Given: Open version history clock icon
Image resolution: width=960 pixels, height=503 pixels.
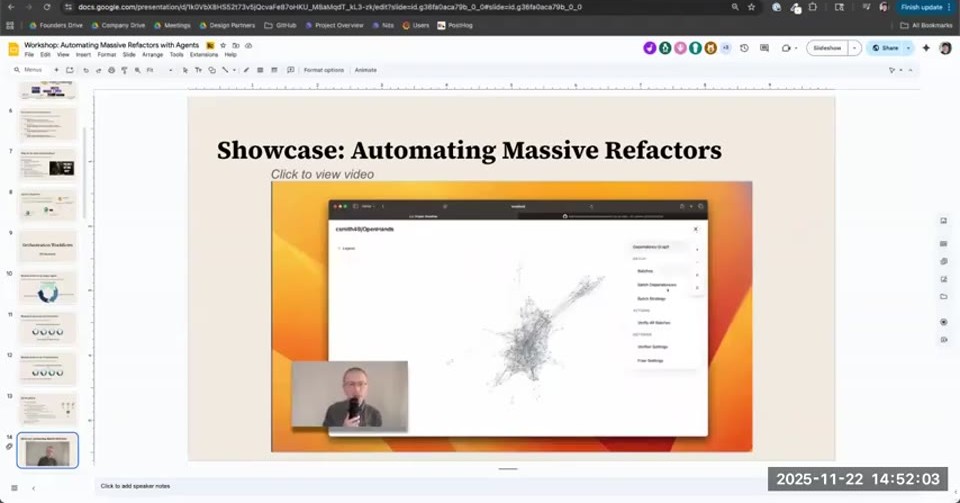Looking at the screenshot, I should point(744,48).
